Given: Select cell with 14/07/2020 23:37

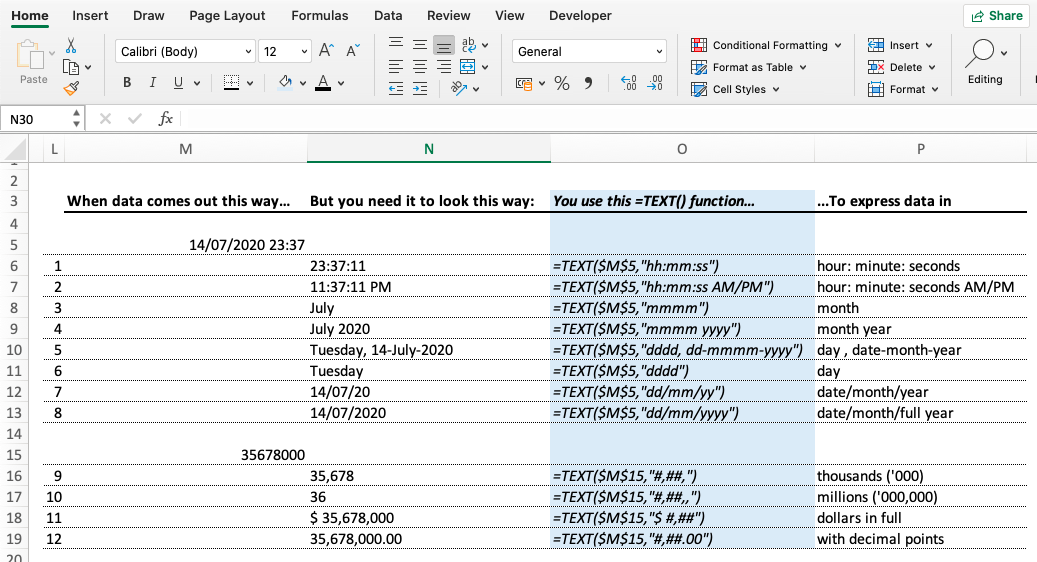Looking at the screenshot, I should (x=186, y=245).
